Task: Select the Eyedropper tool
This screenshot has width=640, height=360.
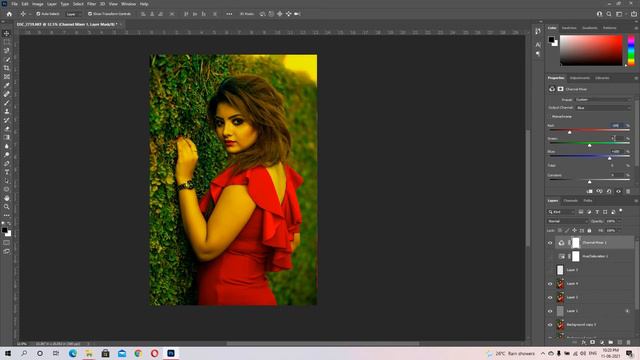Action: (x=7, y=85)
